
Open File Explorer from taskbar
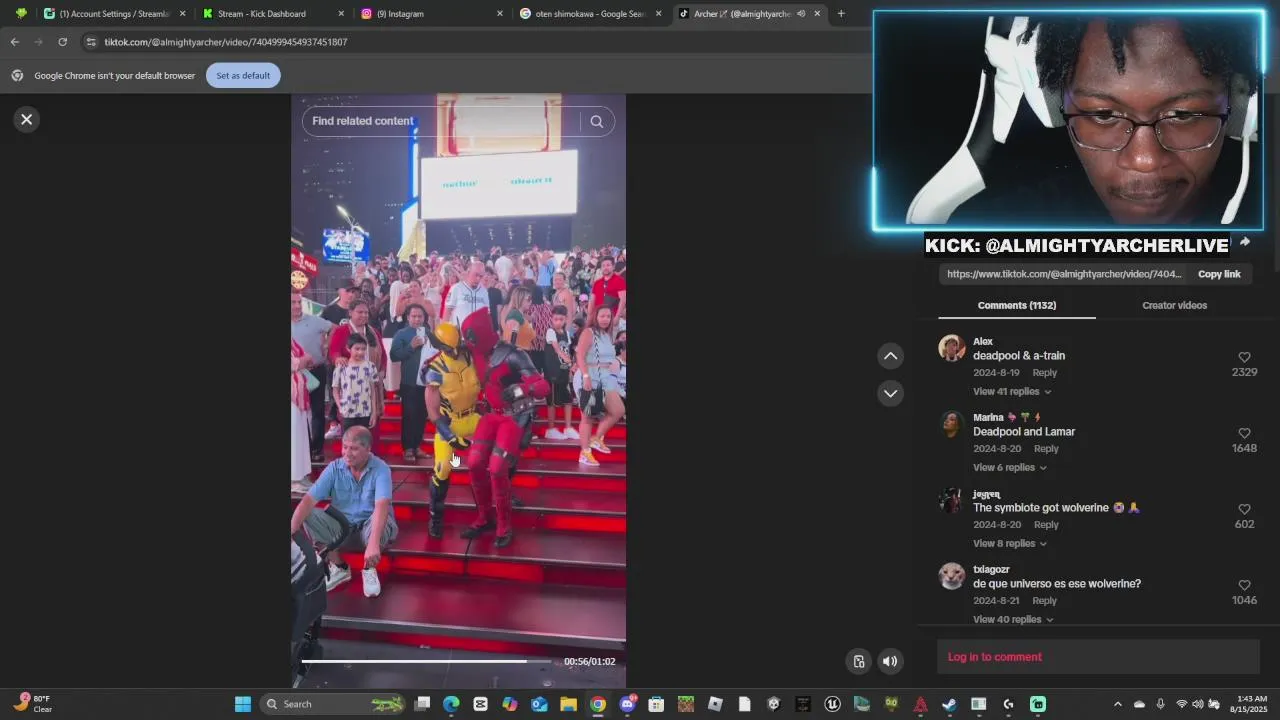(568, 704)
